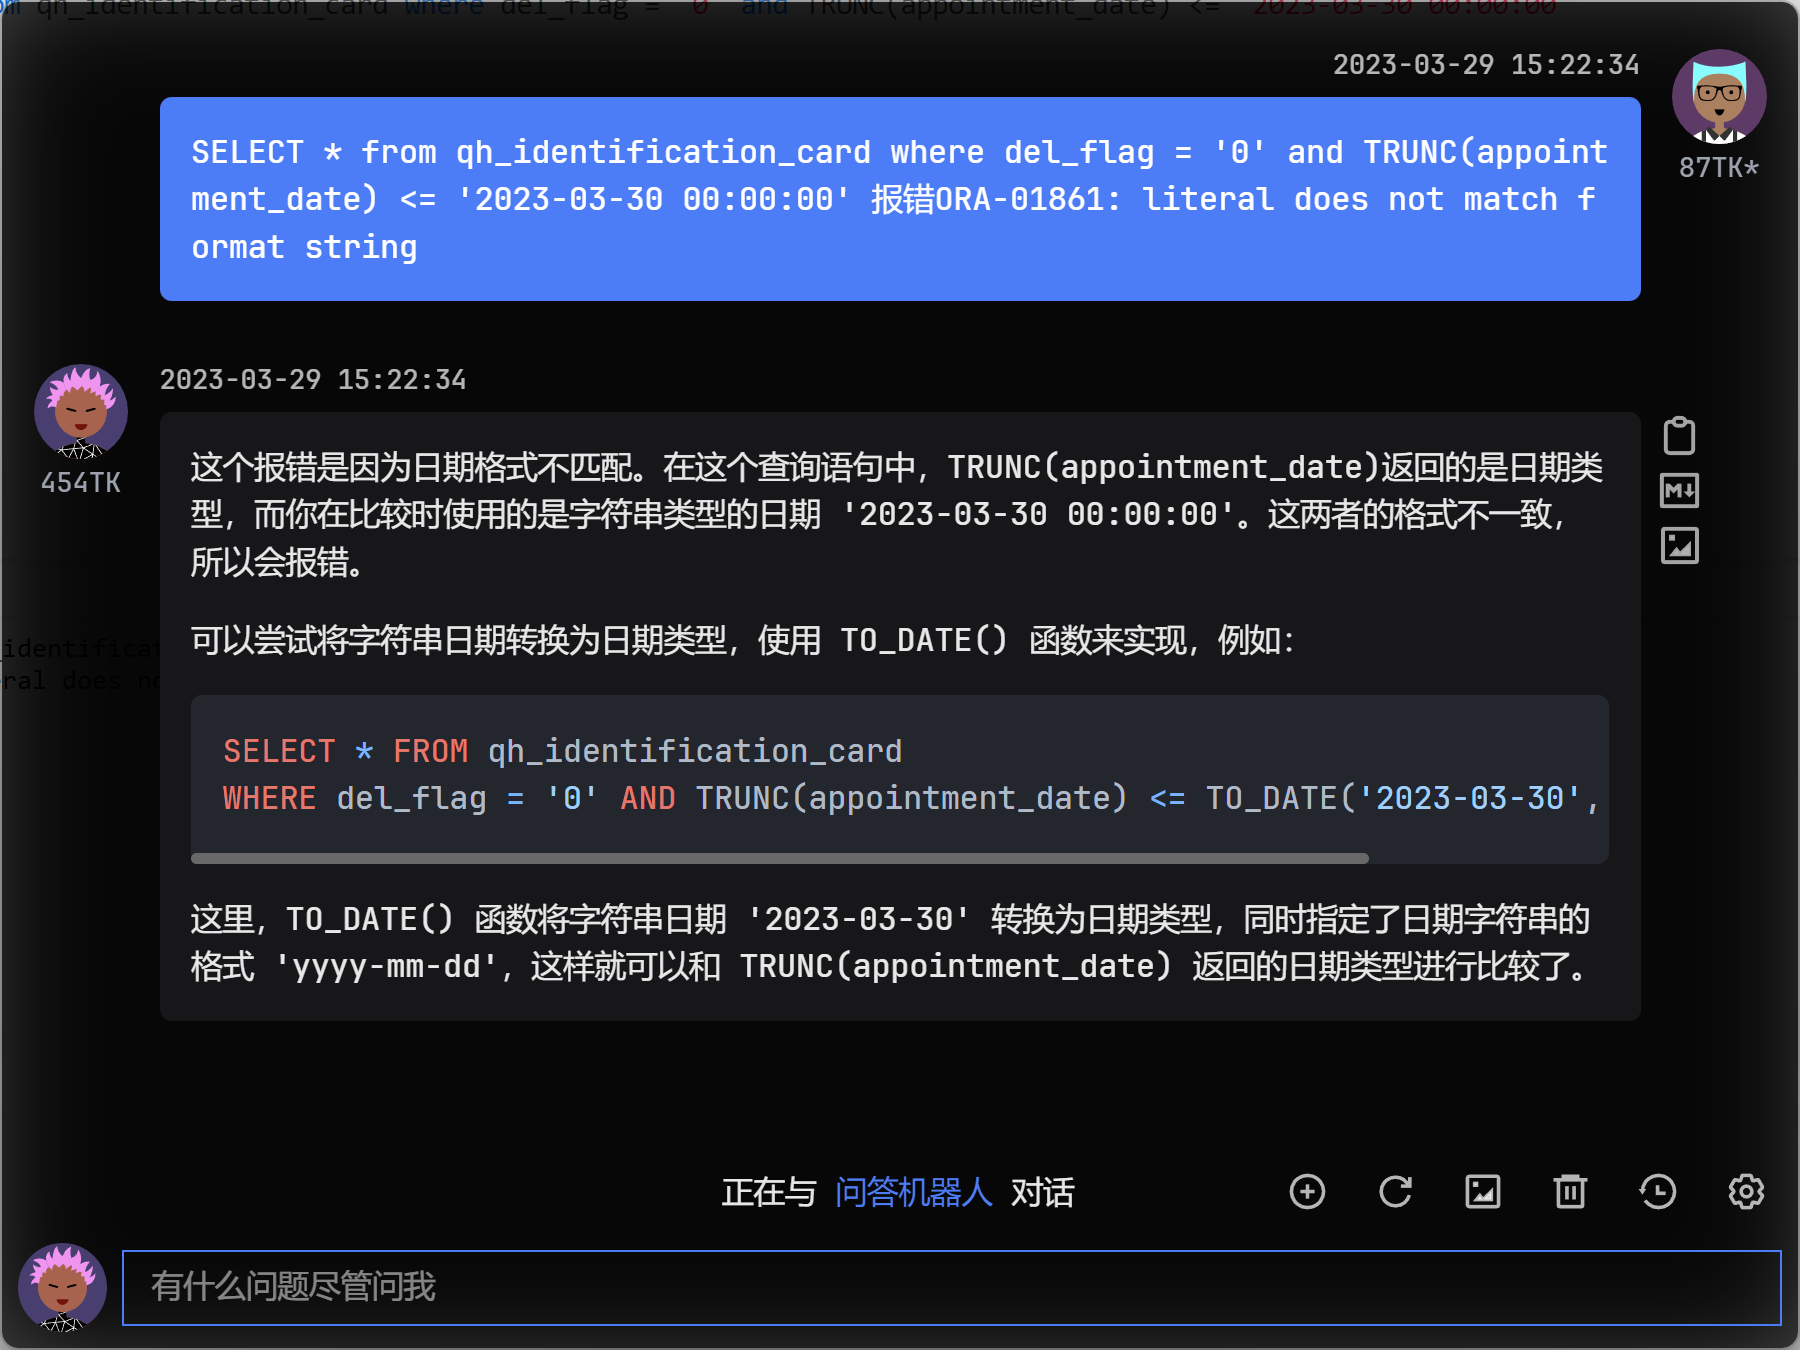
Task: Regenerate the response with the refresh icon
Action: click(x=1395, y=1192)
